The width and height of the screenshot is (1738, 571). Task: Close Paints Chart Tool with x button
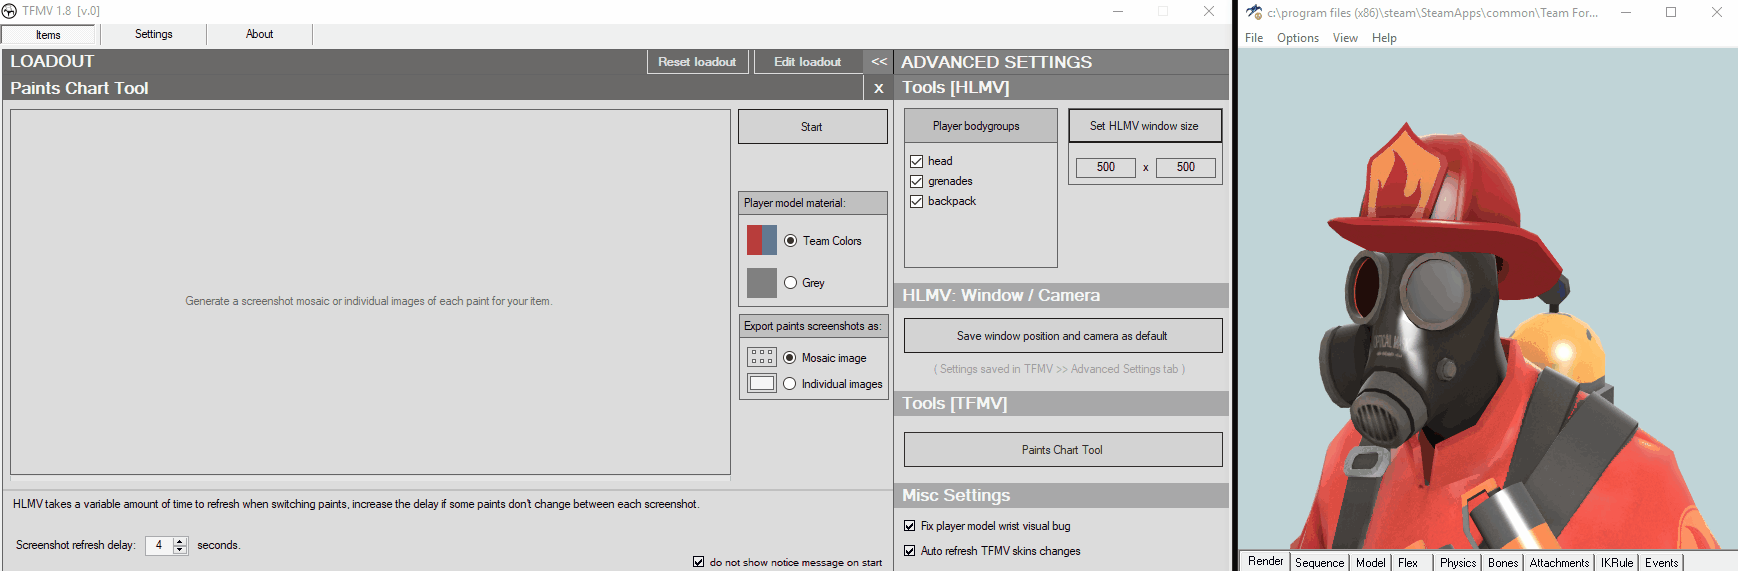878,88
